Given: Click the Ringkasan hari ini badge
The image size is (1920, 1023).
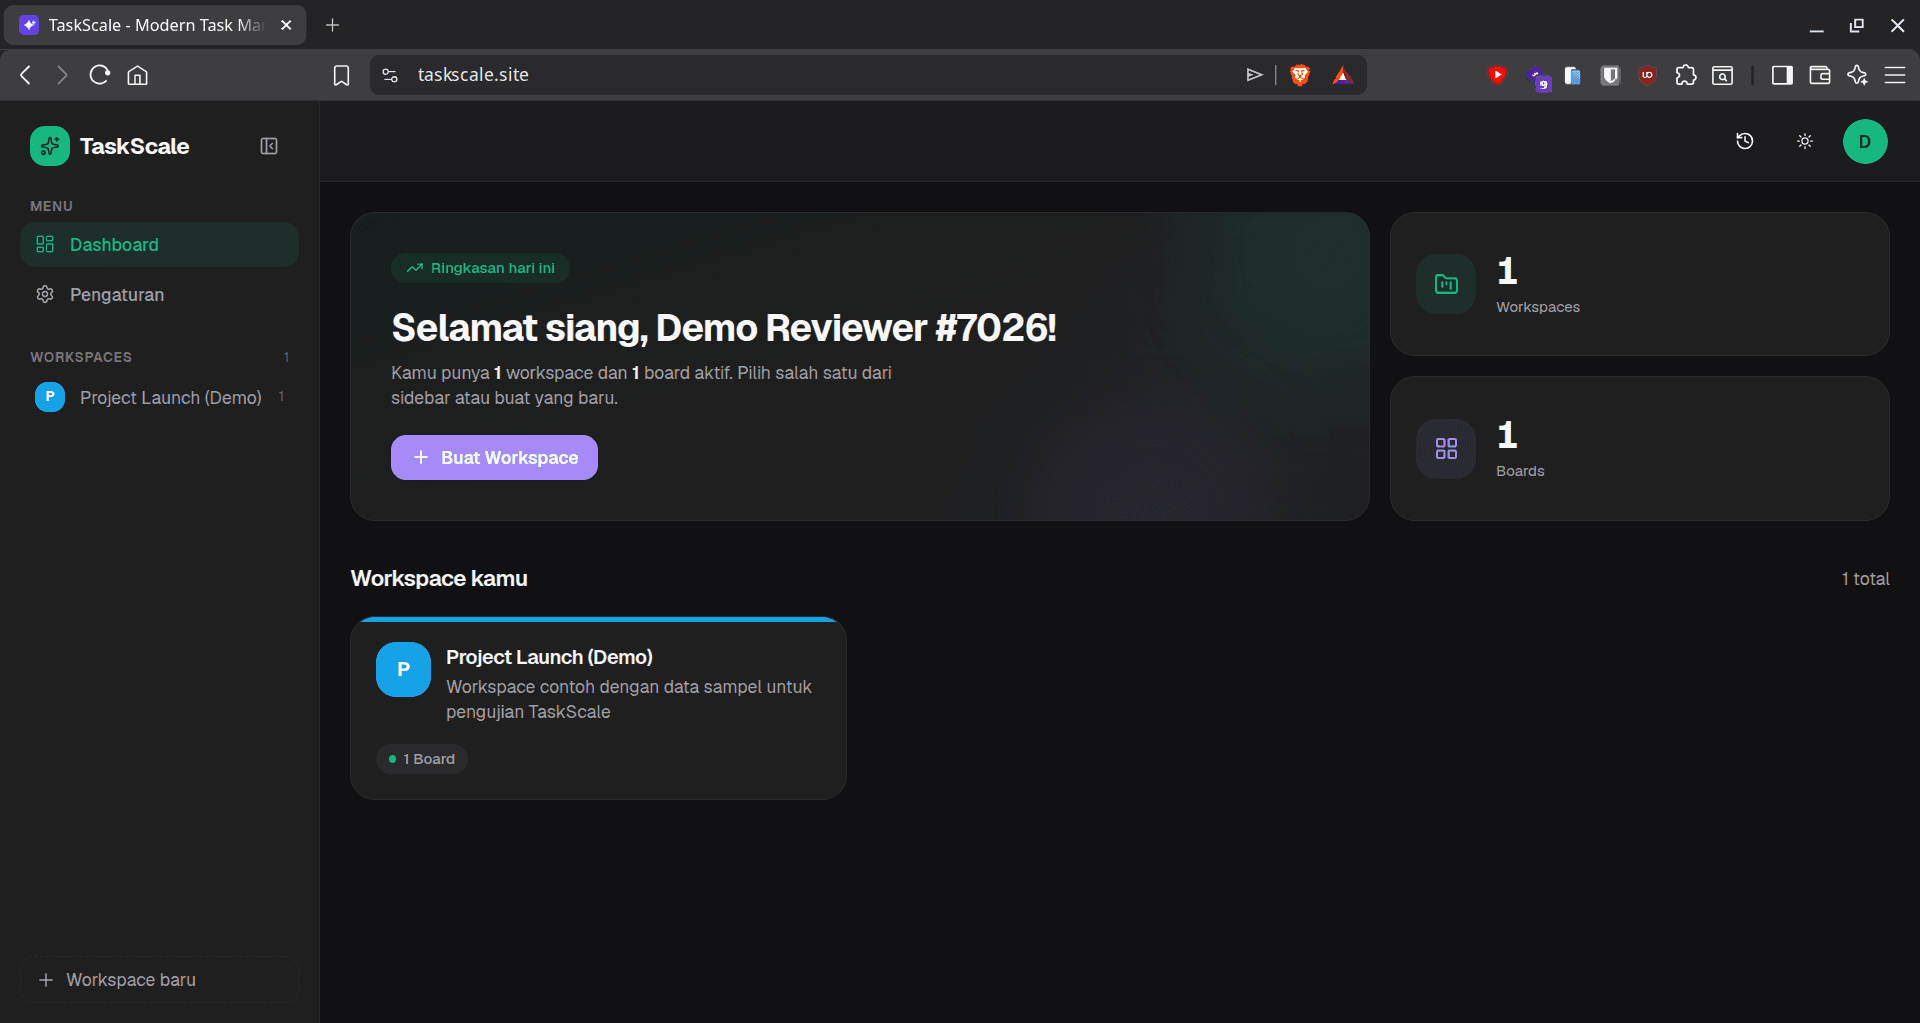Looking at the screenshot, I should (x=481, y=268).
